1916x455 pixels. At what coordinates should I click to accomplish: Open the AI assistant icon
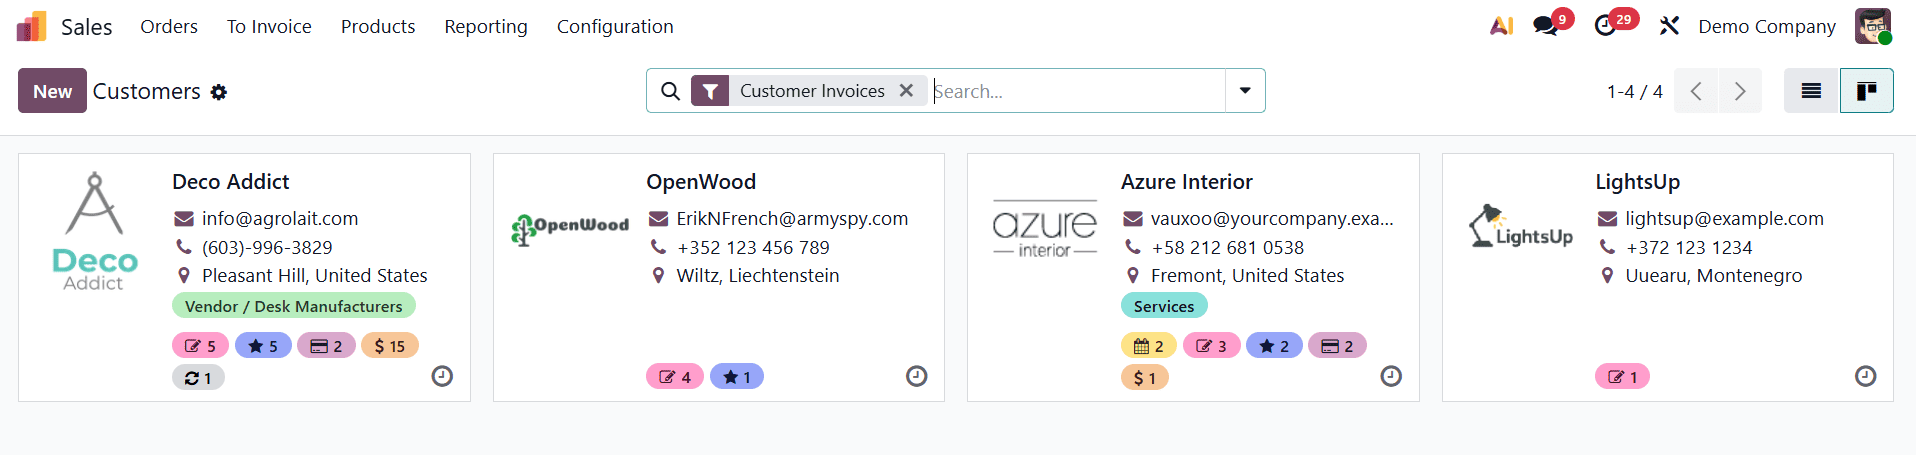[x=1501, y=26]
